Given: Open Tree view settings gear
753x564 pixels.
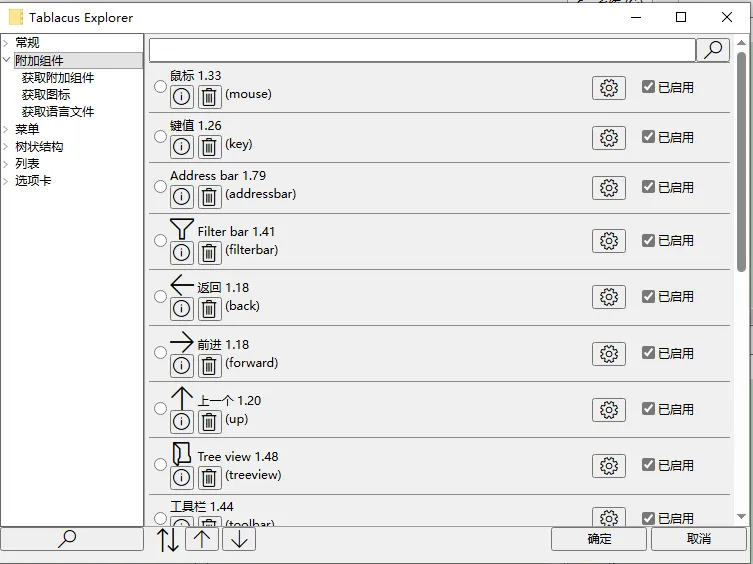Looking at the screenshot, I should click(x=609, y=466).
